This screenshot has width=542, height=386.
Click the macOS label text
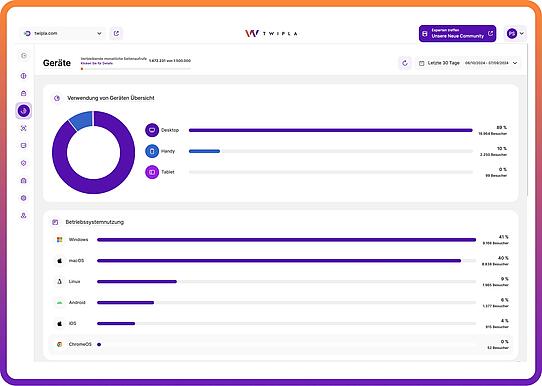[76, 261]
